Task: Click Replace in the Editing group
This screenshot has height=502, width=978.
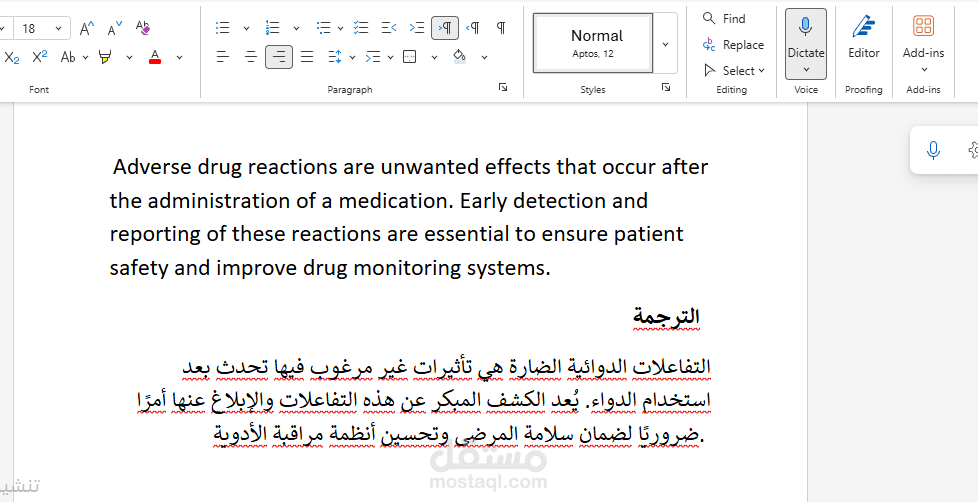Action: (x=733, y=44)
